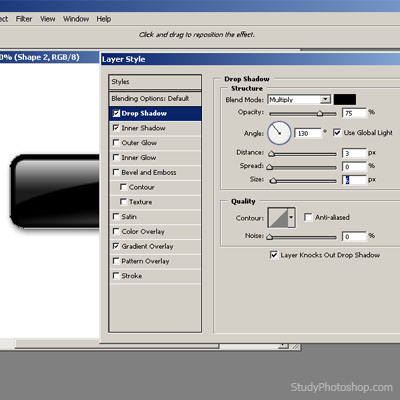Viewport: 400px width, 400px height.
Task: Click the Size value field
Action: click(354, 180)
